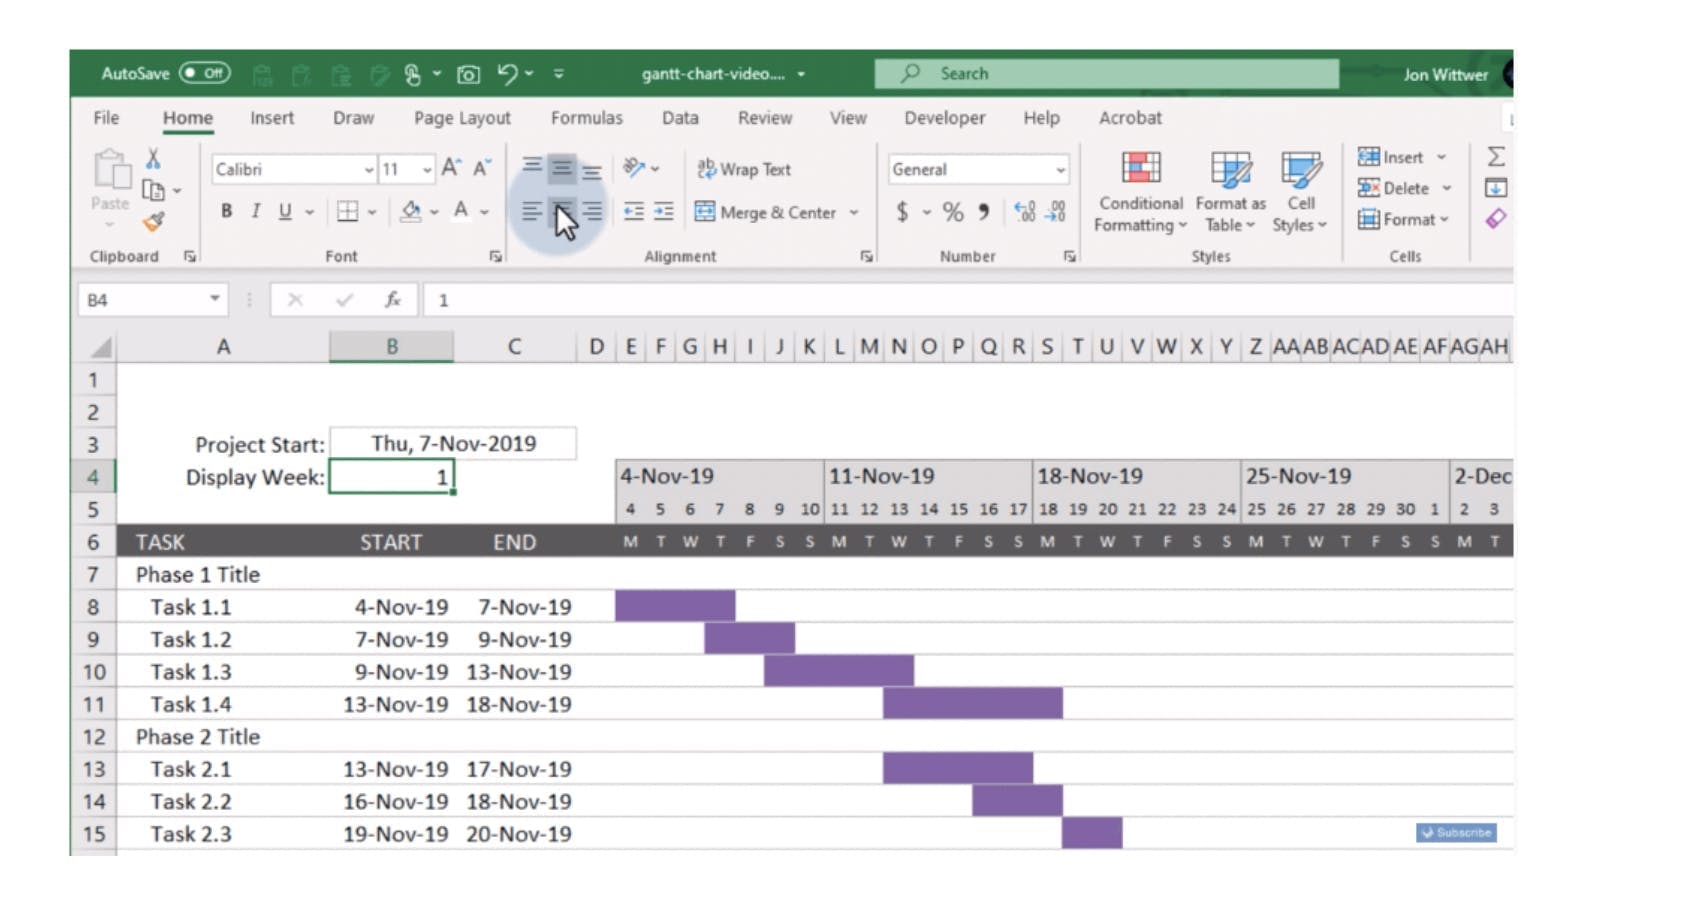The width and height of the screenshot is (1694, 898).
Task: Click the Select All corner triangle
Action: tap(101, 347)
